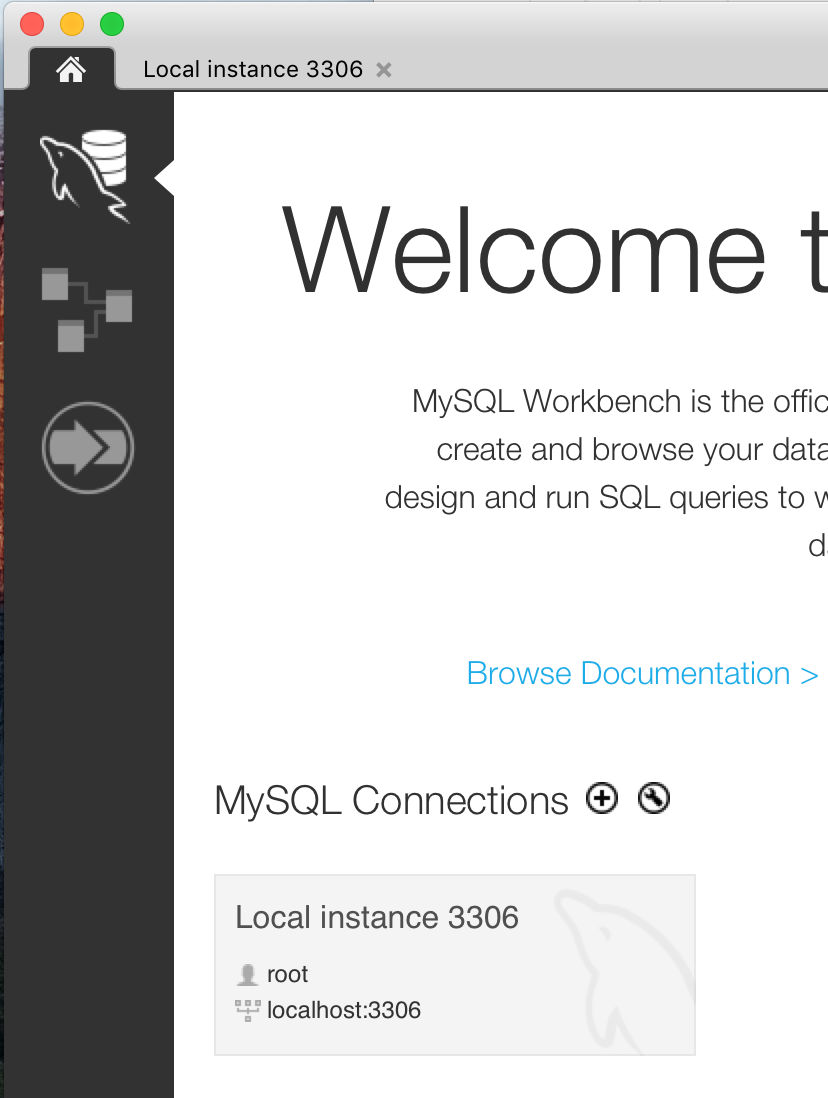Click the network icon beside localhost:3306
The image size is (828, 1098).
coord(246,1010)
